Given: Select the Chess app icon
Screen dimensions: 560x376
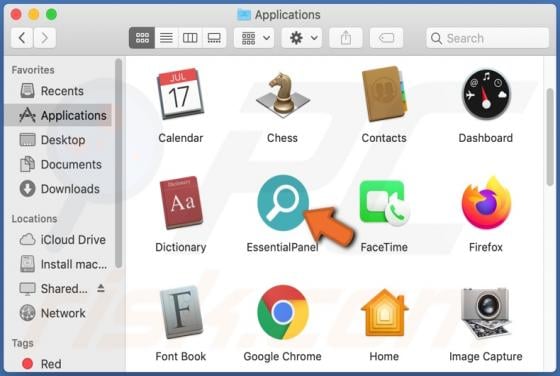Looking at the screenshot, I should (x=282, y=94).
